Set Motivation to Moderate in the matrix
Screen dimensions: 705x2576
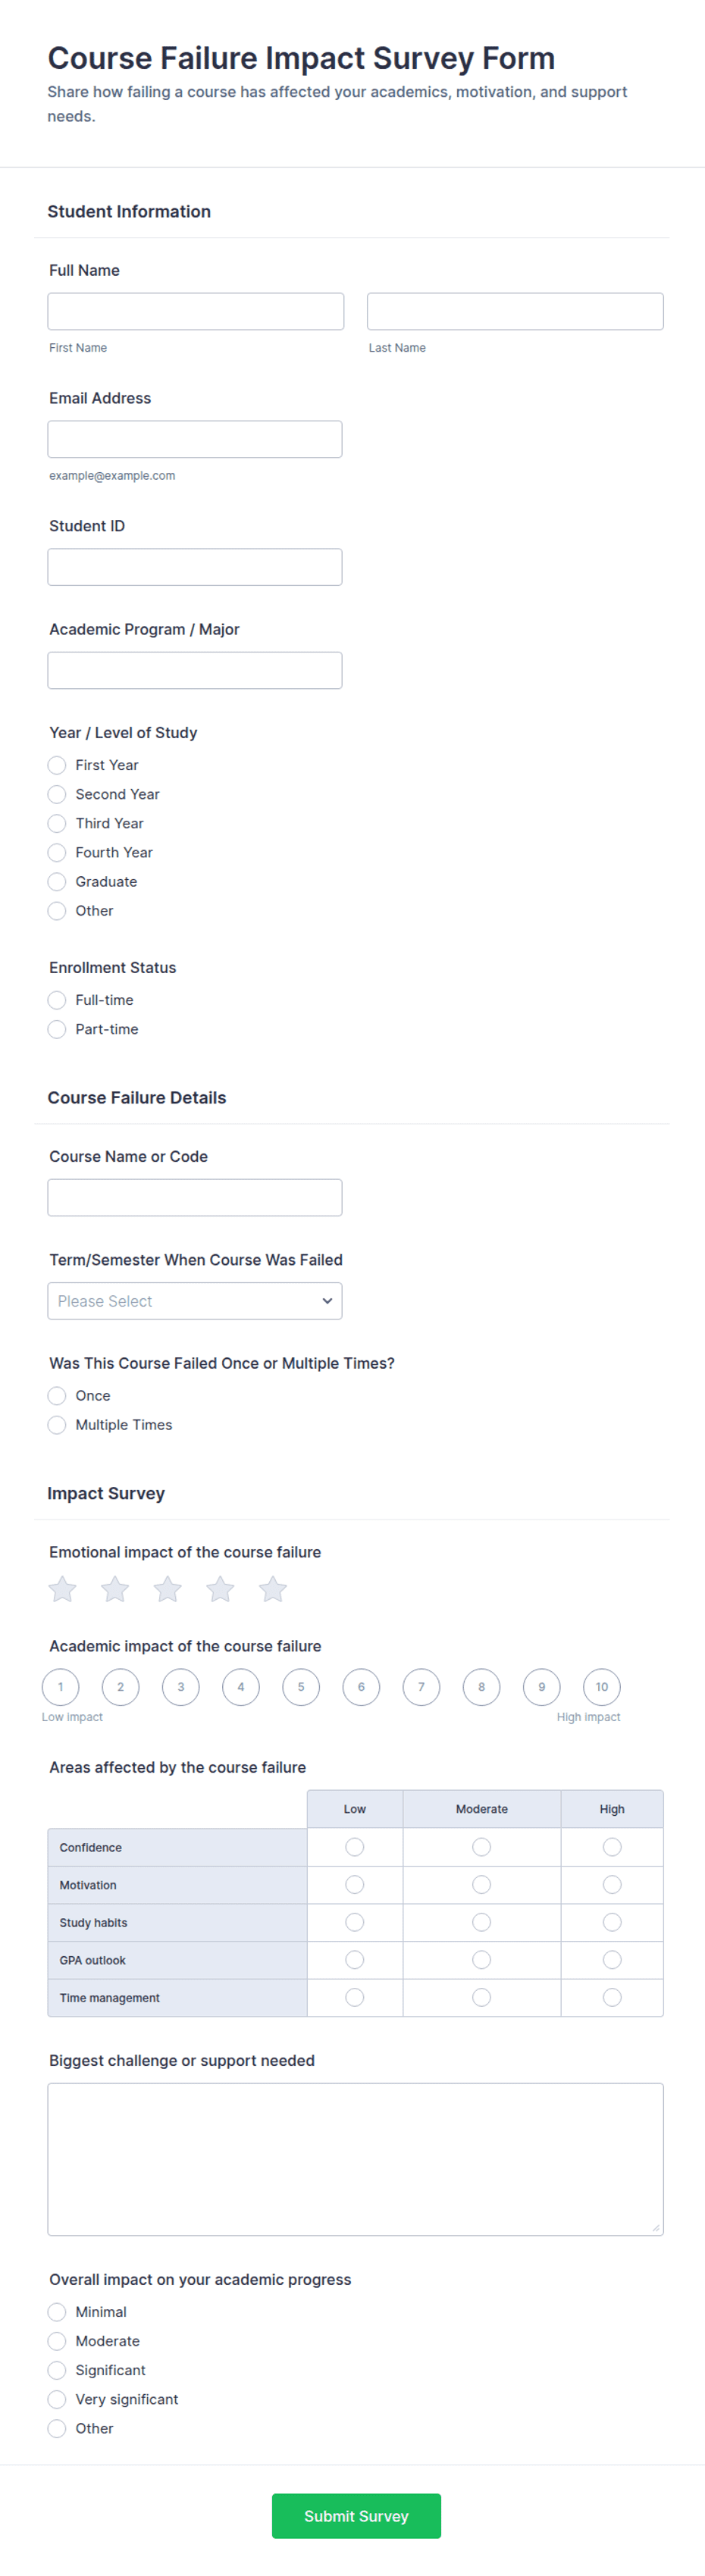tap(481, 1885)
